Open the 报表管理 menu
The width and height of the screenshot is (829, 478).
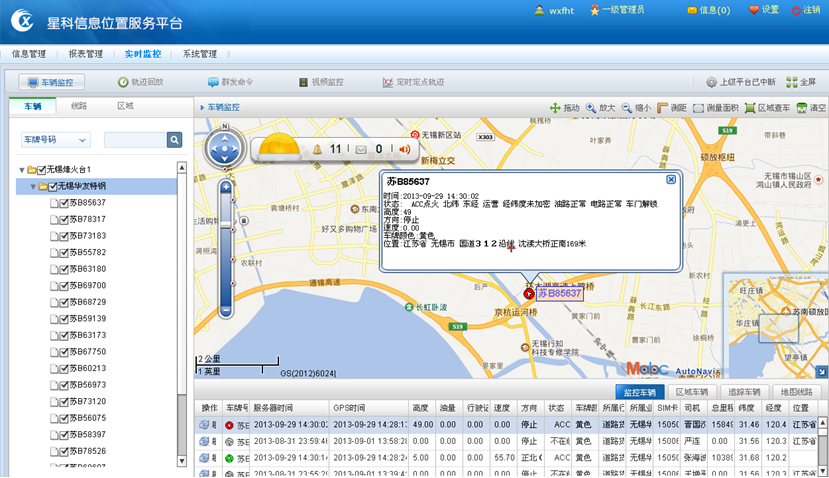[x=85, y=54]
